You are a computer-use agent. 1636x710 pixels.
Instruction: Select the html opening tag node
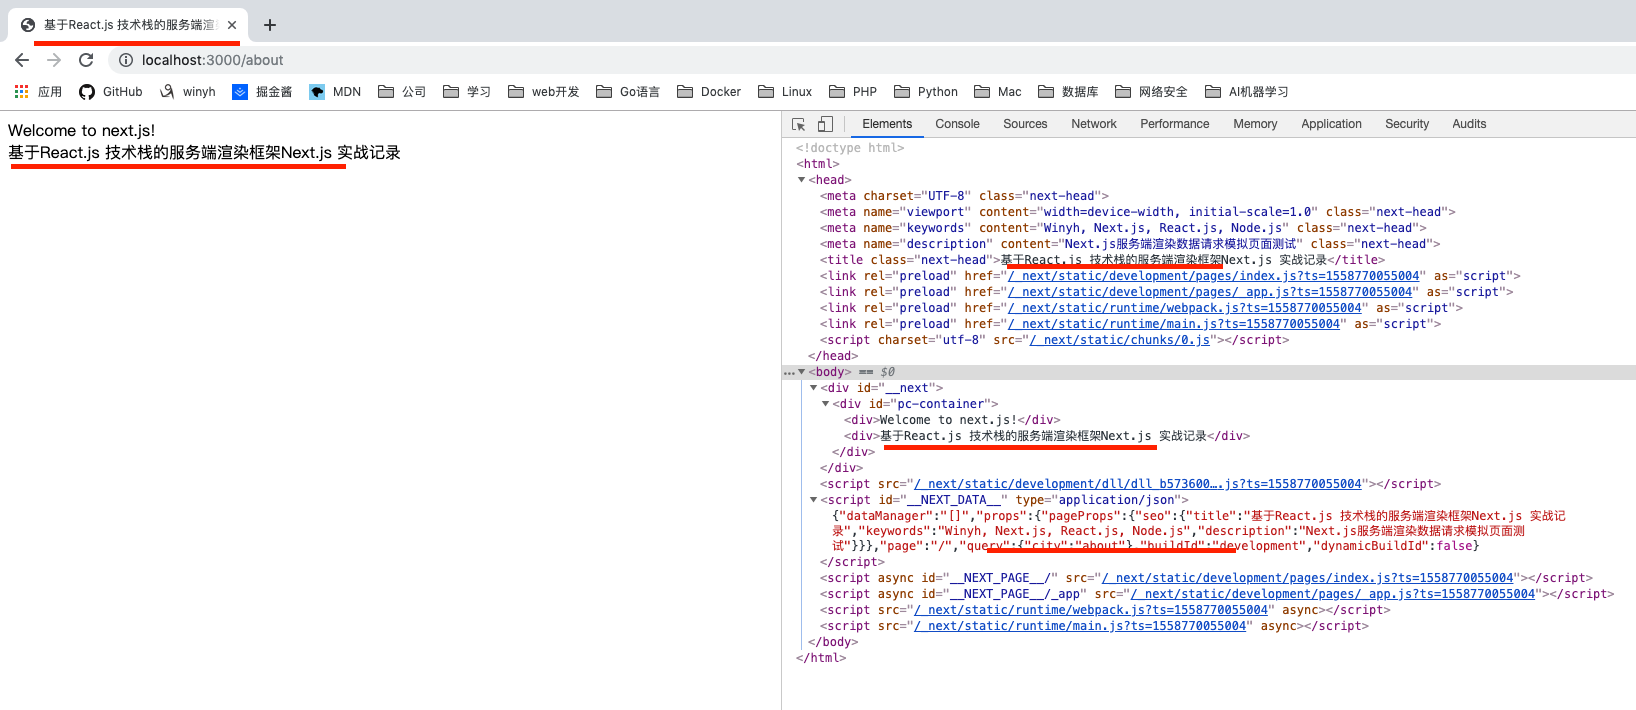coord(818,164)
